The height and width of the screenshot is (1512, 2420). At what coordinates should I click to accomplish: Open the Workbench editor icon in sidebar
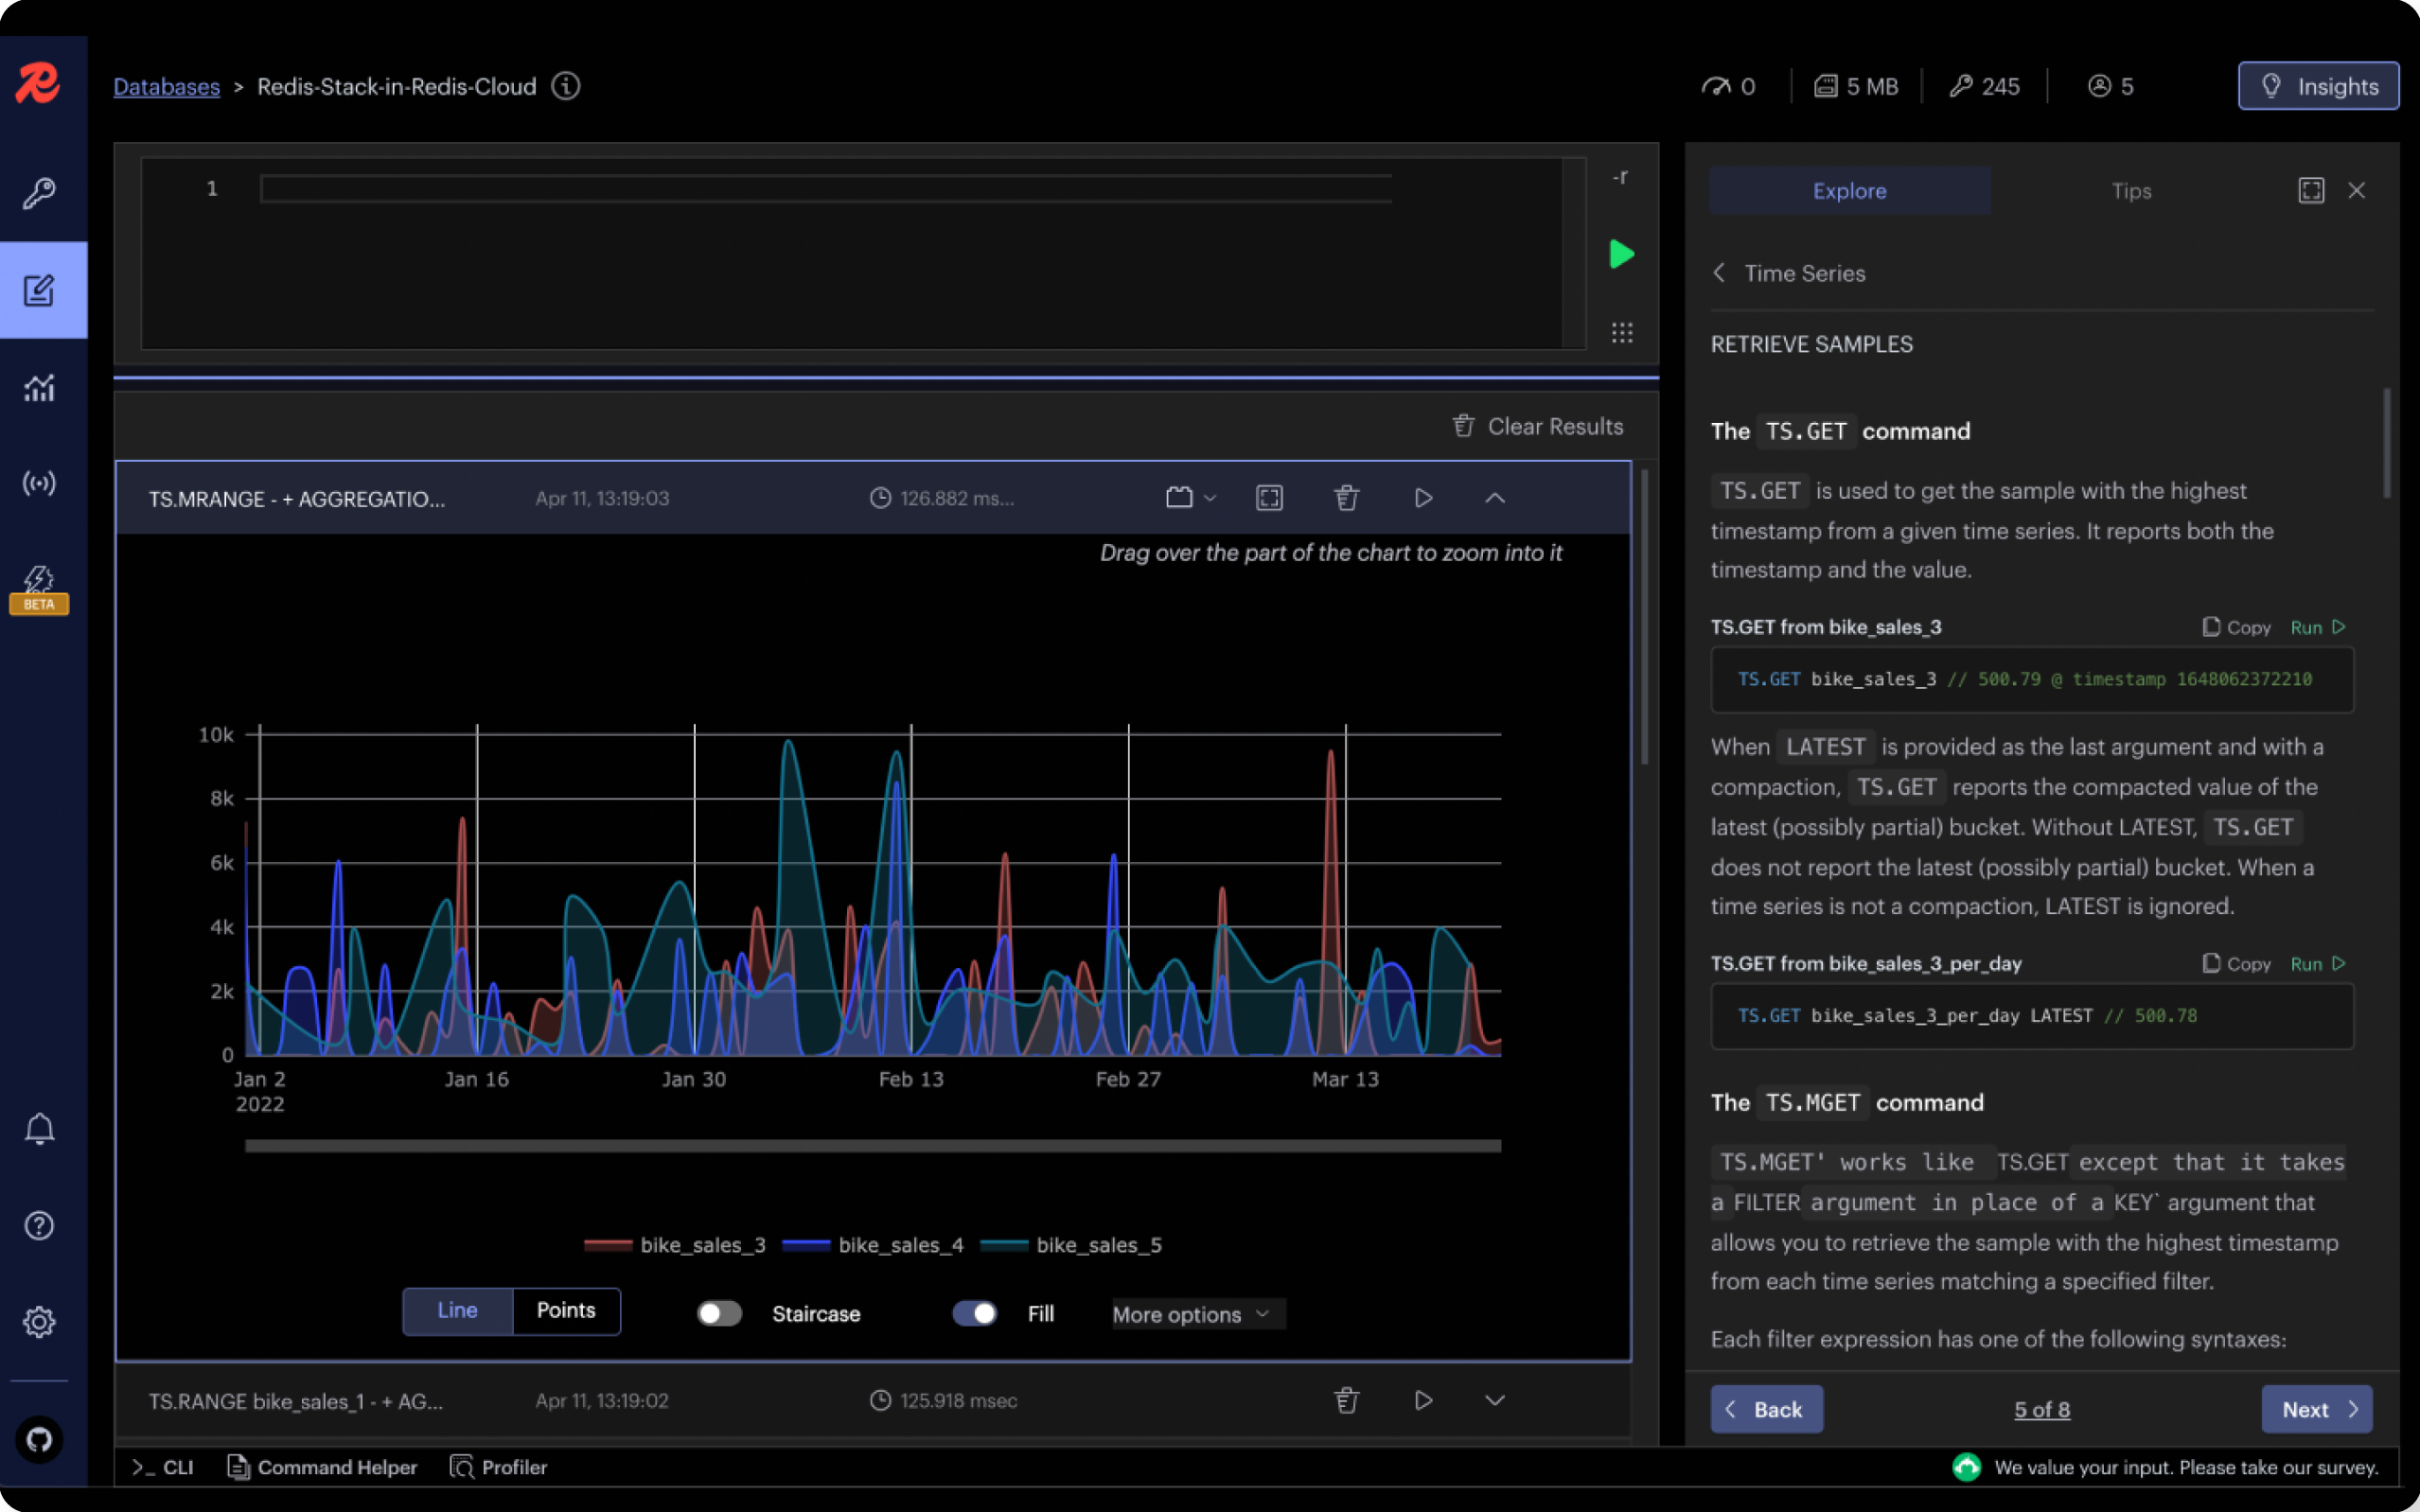[x=39, y=290]
